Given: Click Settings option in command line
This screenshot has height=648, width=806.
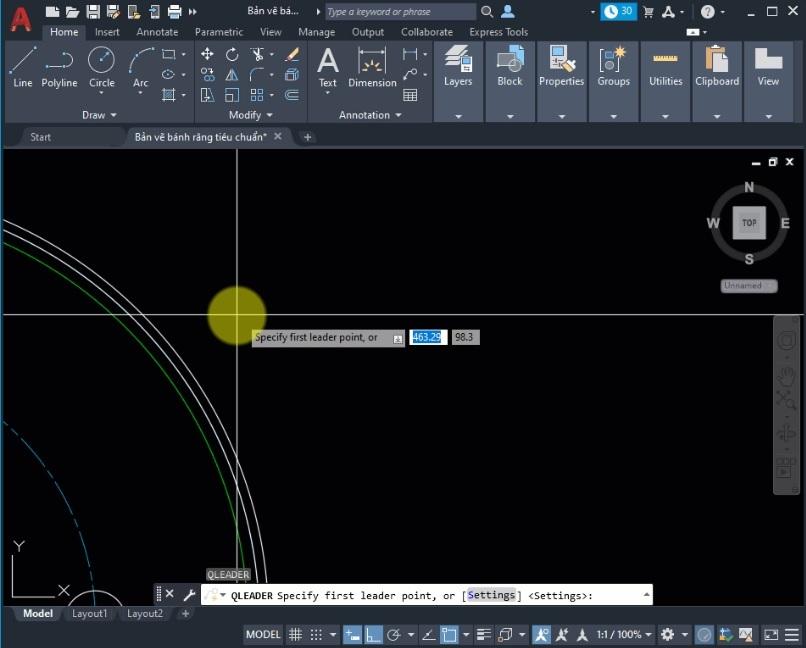Looking at the screenshot, I should pos(491,595).
